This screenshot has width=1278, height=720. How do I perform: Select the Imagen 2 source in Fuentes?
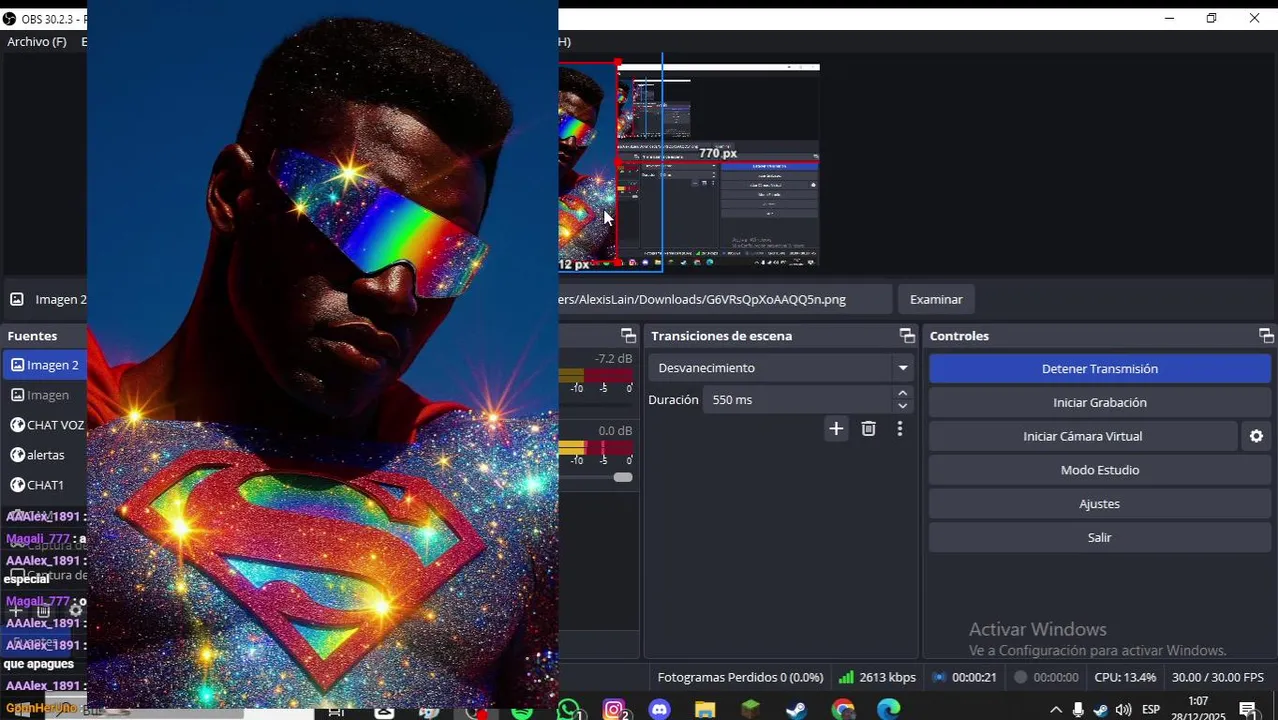coord(44,365)
